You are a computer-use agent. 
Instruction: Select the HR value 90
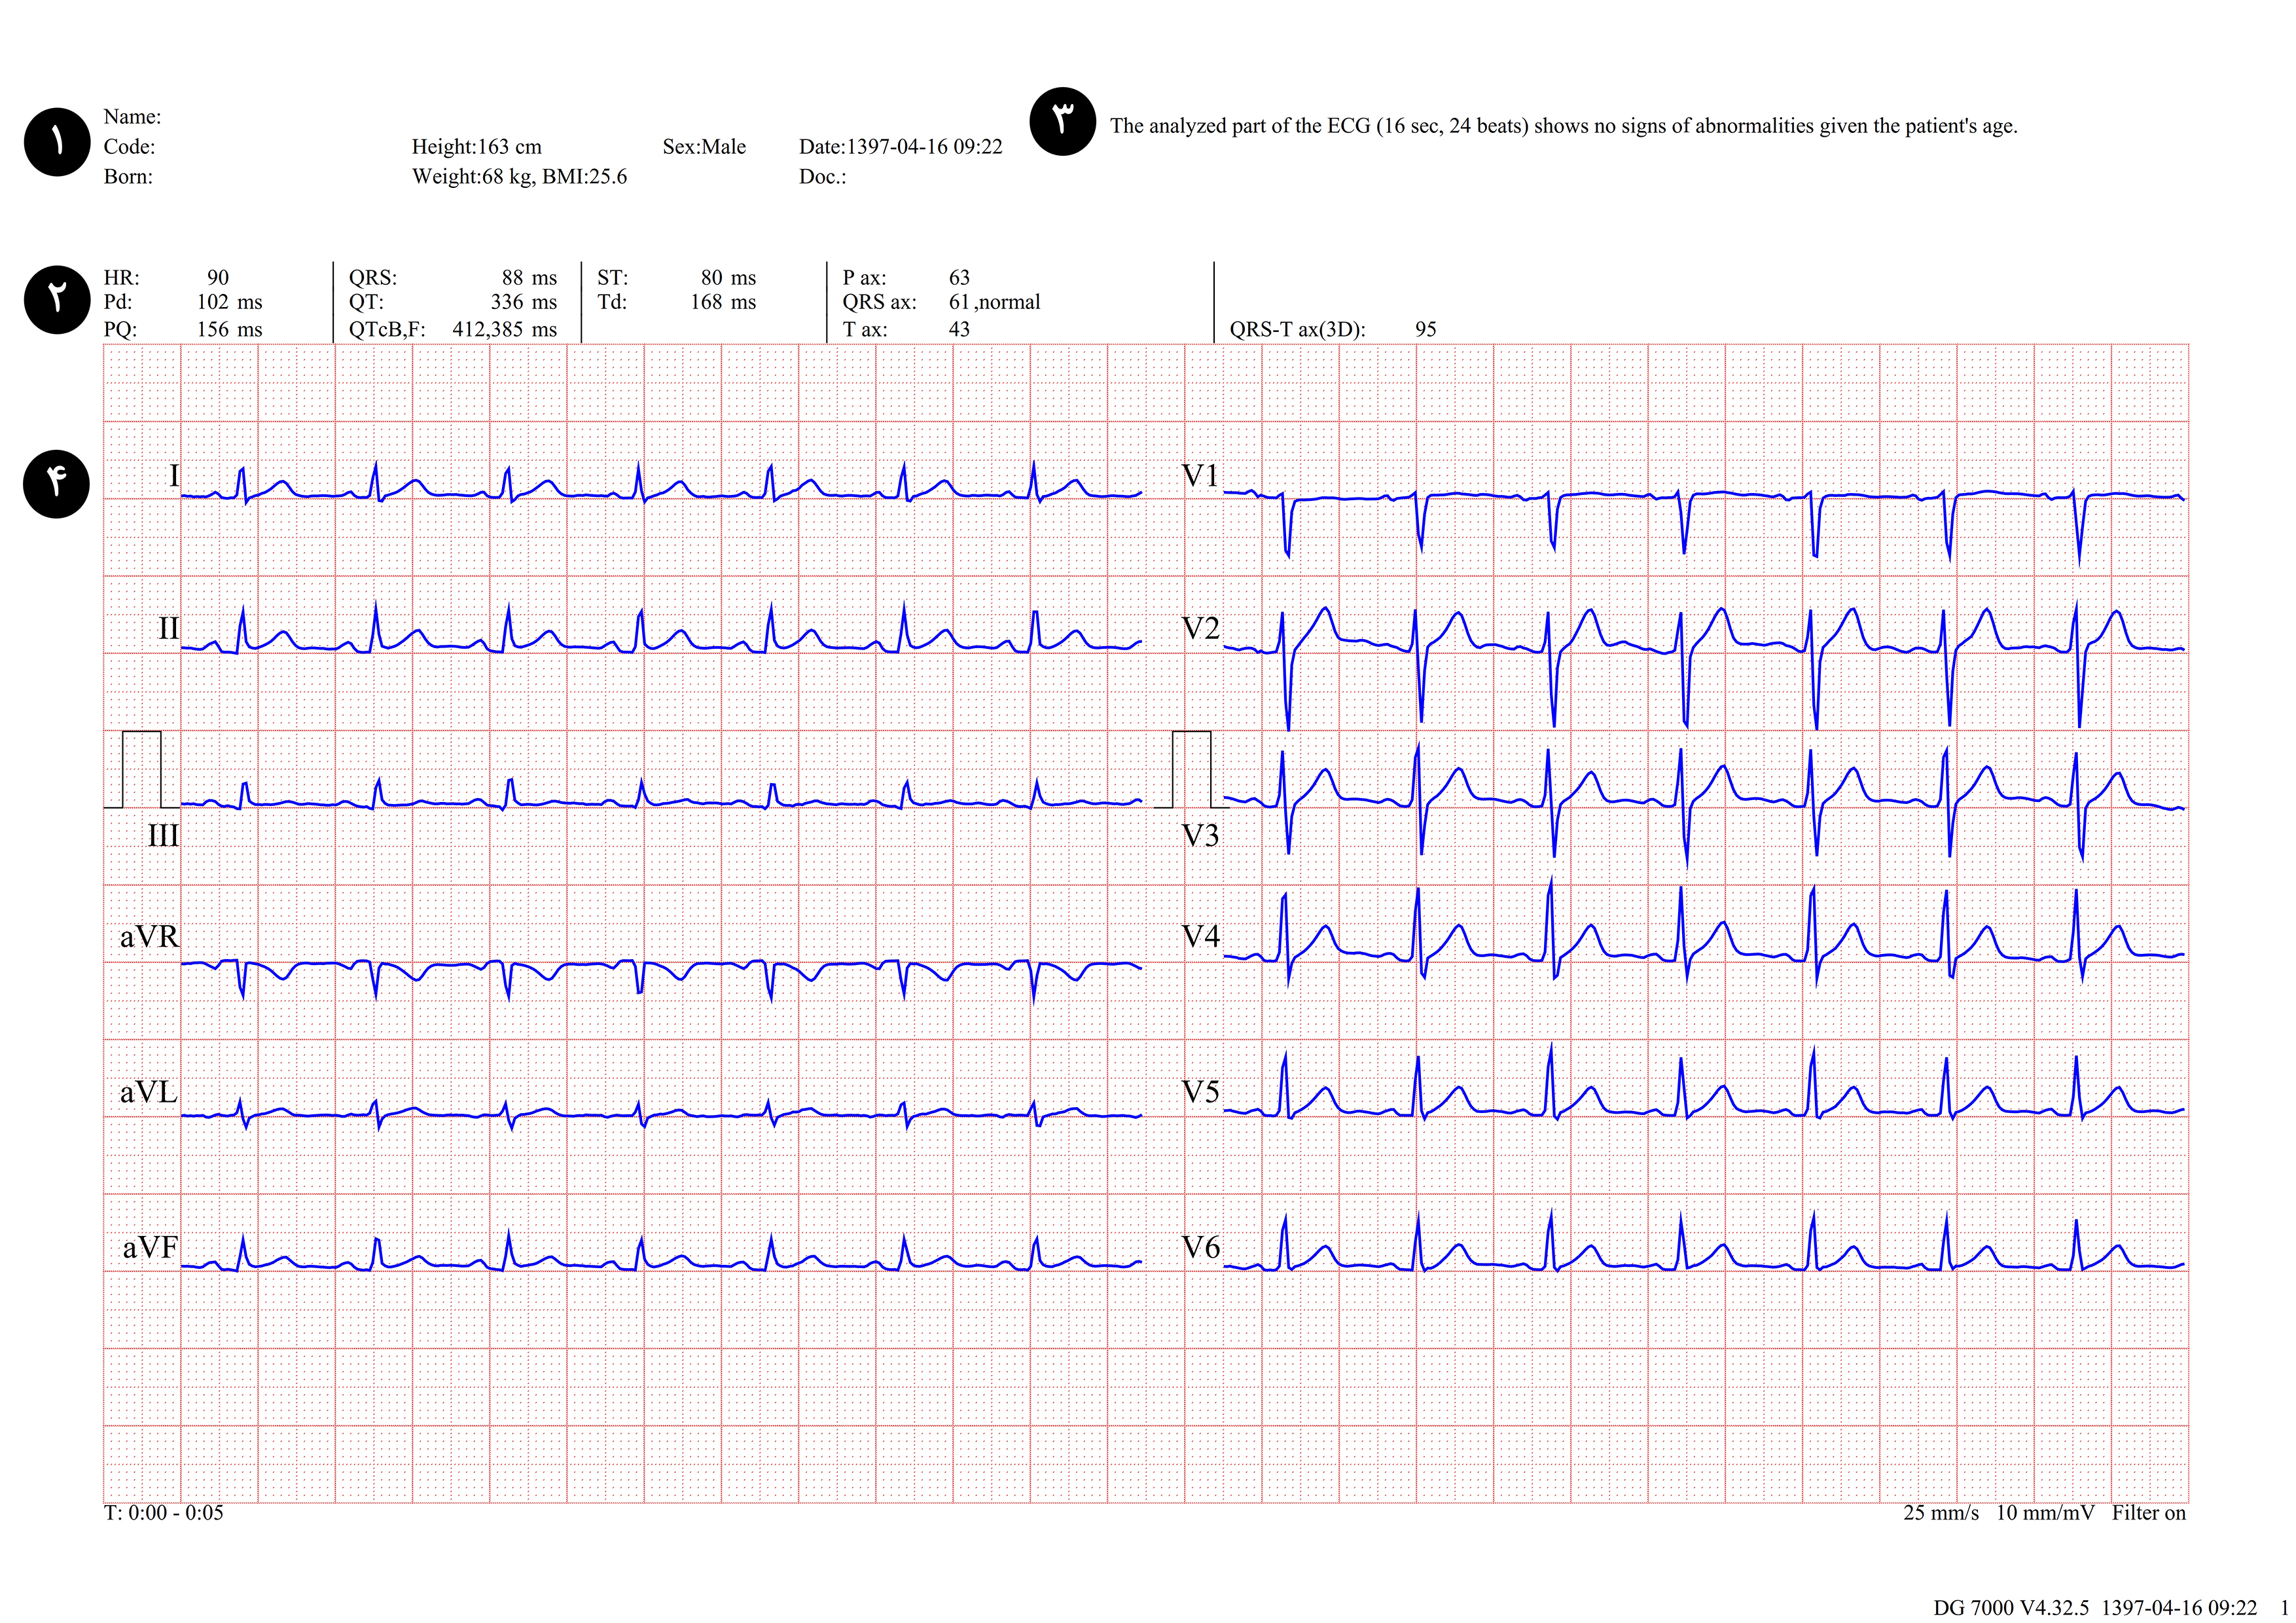click(217, 278)
